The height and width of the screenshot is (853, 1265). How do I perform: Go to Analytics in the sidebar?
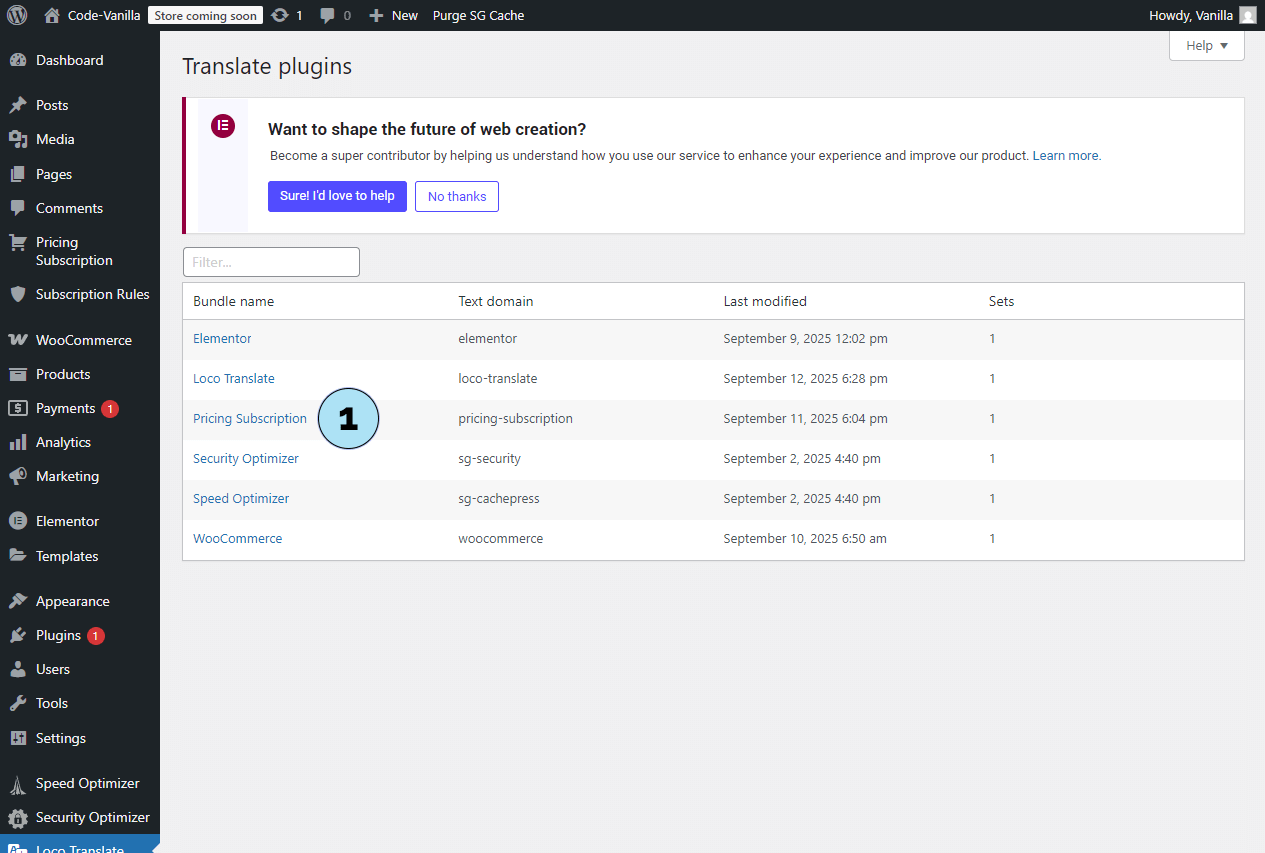pyautogui.click(x=63, y=442)
